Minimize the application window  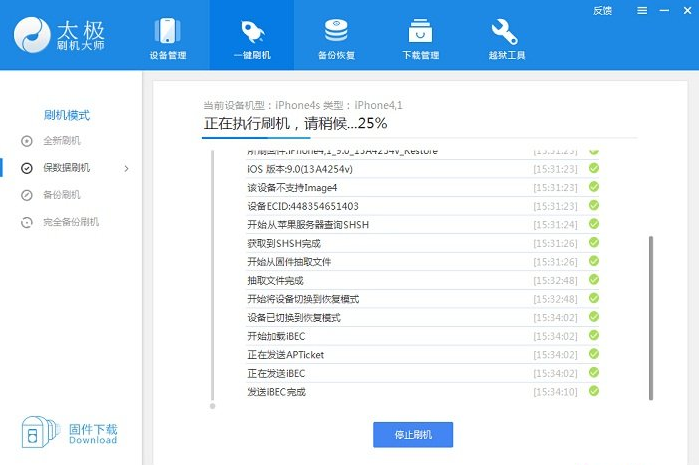point(664,10)
